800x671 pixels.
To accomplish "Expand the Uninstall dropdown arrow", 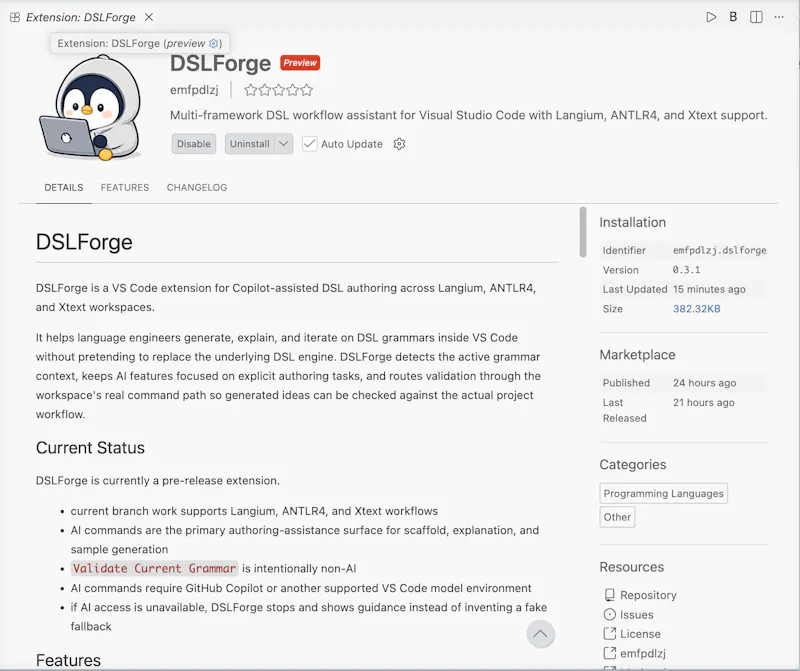I will tap(284, 144).
